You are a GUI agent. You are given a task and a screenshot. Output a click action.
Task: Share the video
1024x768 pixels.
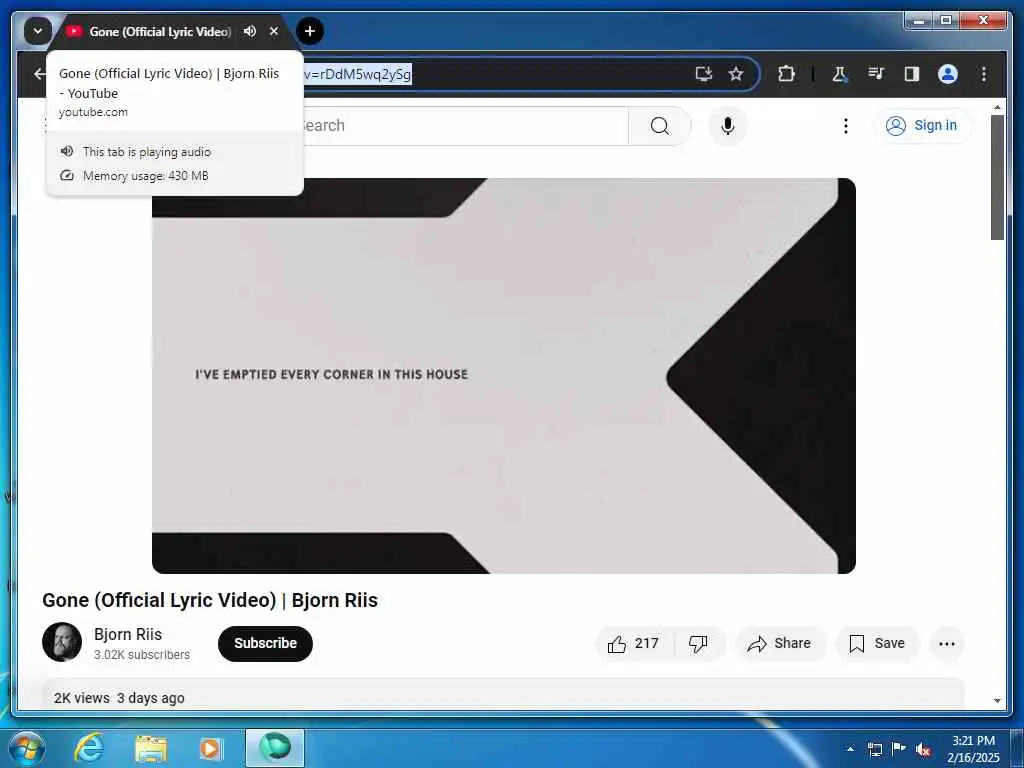780,643
